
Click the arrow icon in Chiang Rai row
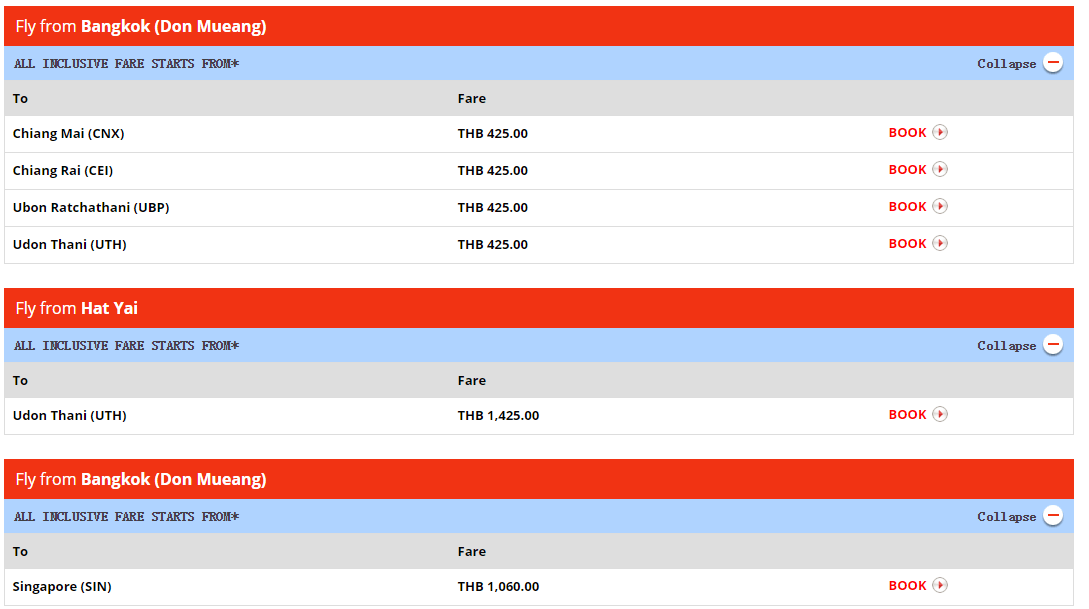pos(940,169)
